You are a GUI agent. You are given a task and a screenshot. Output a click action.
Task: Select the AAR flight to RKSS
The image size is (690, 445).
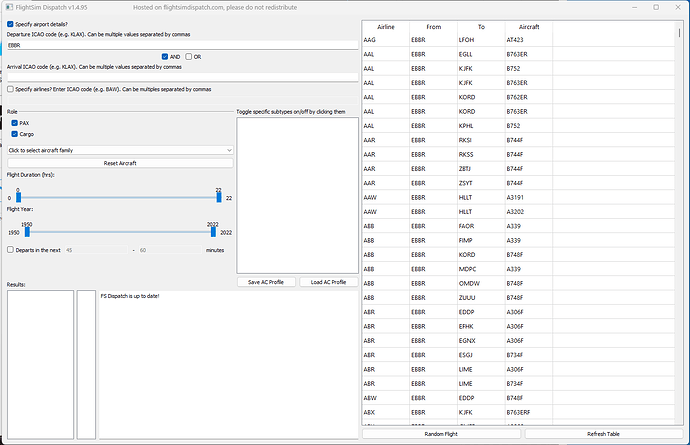pos(518,154)
